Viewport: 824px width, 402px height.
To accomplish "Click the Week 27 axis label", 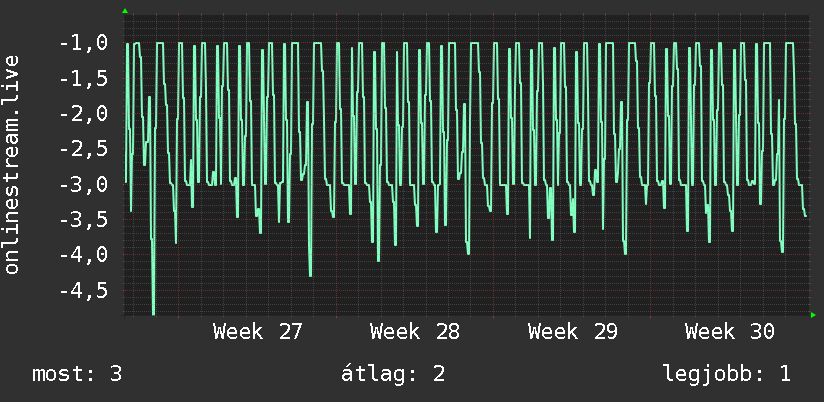I will pyautogui.click(x=258, y=332).
